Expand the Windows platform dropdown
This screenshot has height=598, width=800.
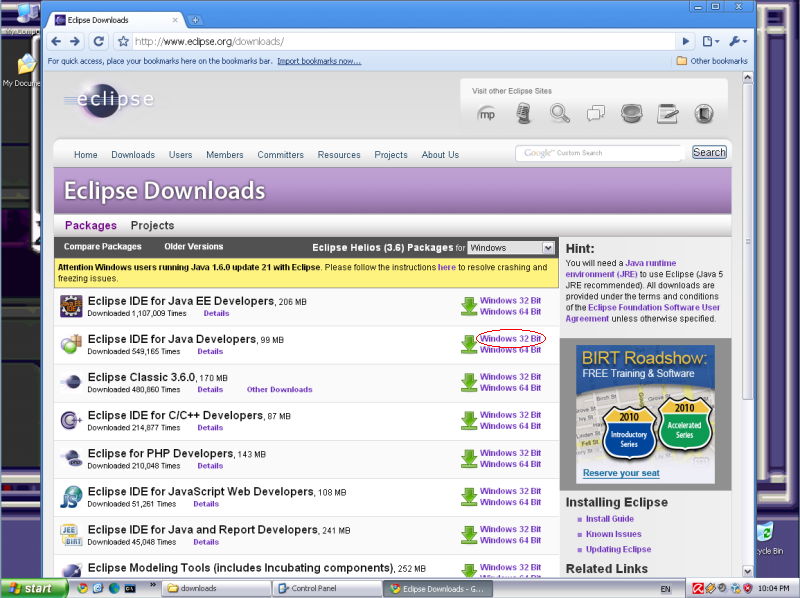(x=511, y=247)
